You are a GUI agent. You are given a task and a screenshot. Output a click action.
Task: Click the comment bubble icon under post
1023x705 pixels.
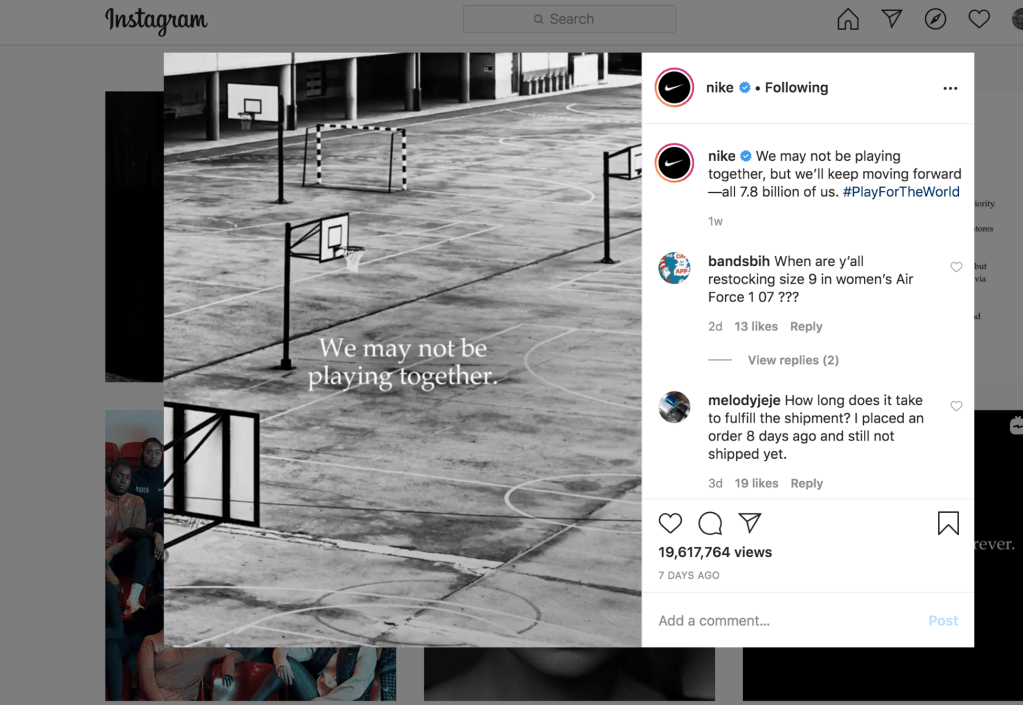pyautogui.click(x=710, y=523)
